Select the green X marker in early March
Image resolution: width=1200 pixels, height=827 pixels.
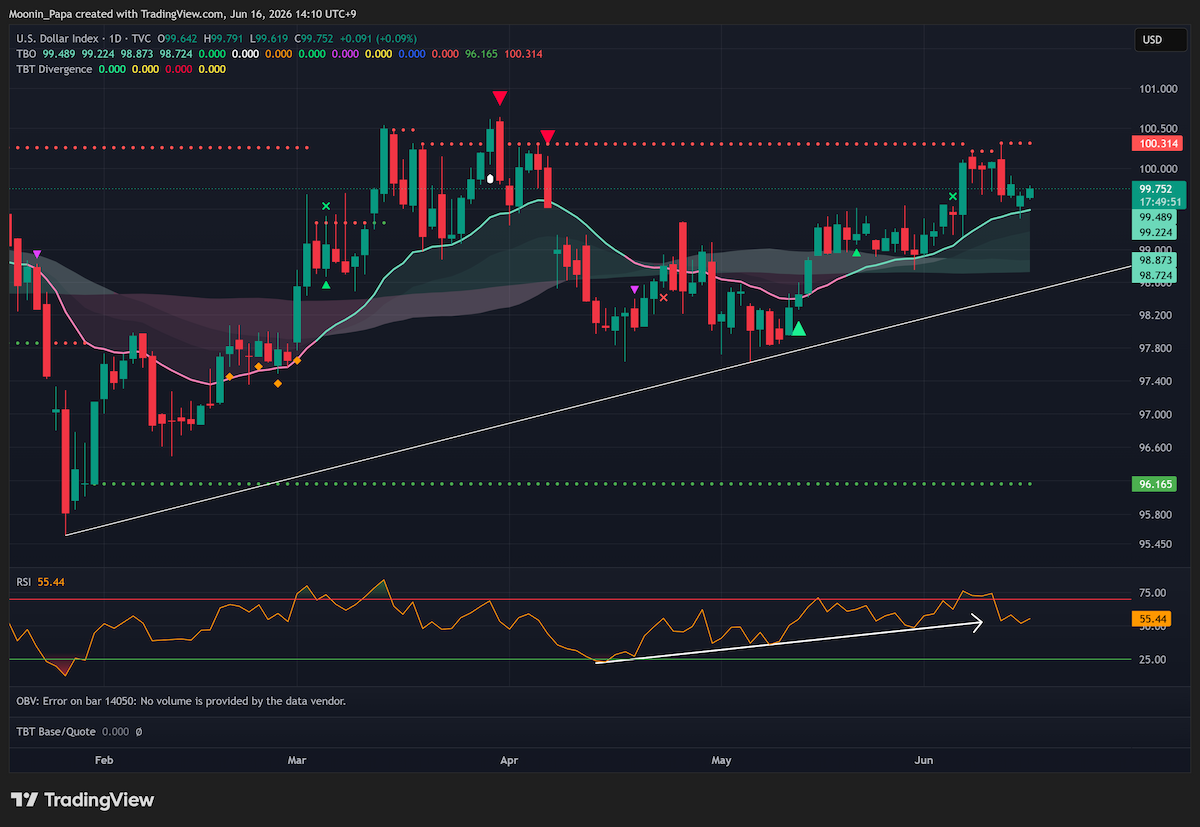pyautogui.click(x=326, y=207)
